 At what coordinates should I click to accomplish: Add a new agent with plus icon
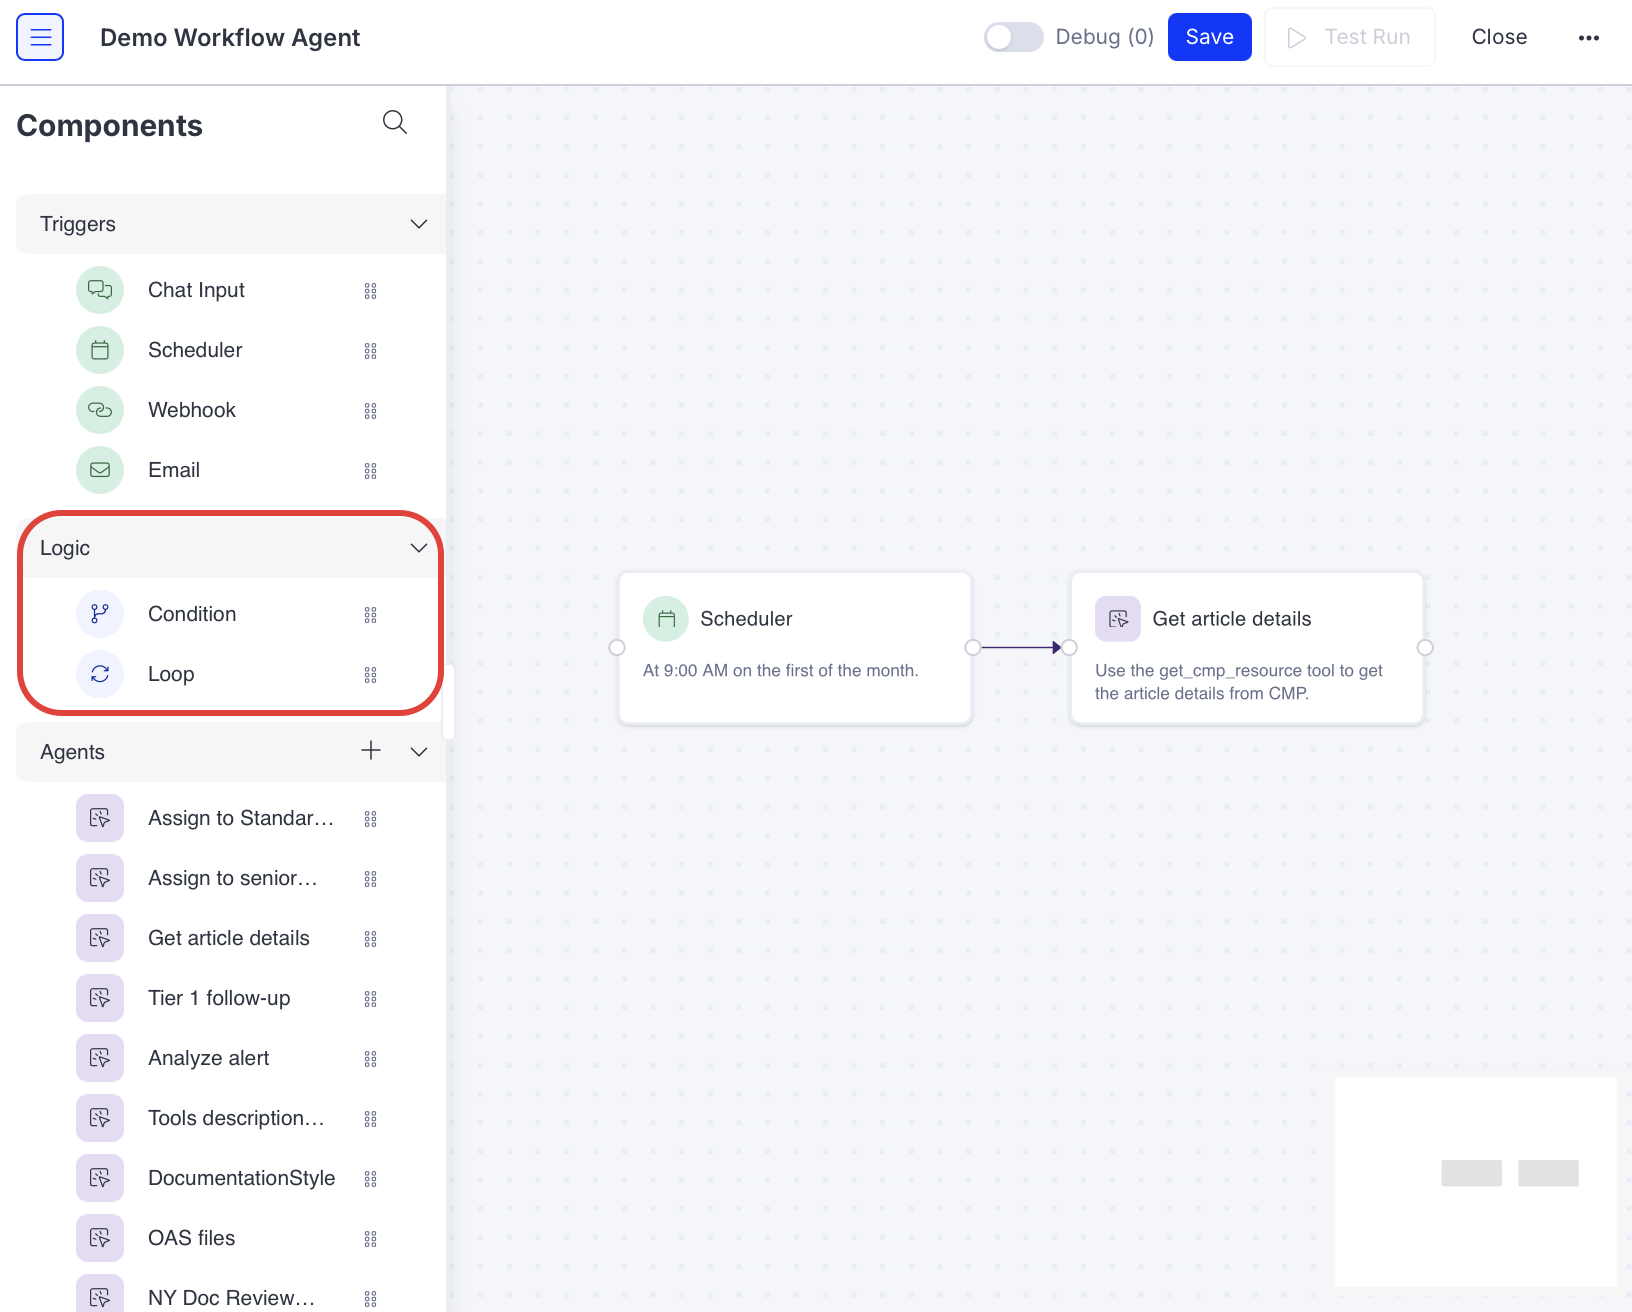tap(371, 751)
